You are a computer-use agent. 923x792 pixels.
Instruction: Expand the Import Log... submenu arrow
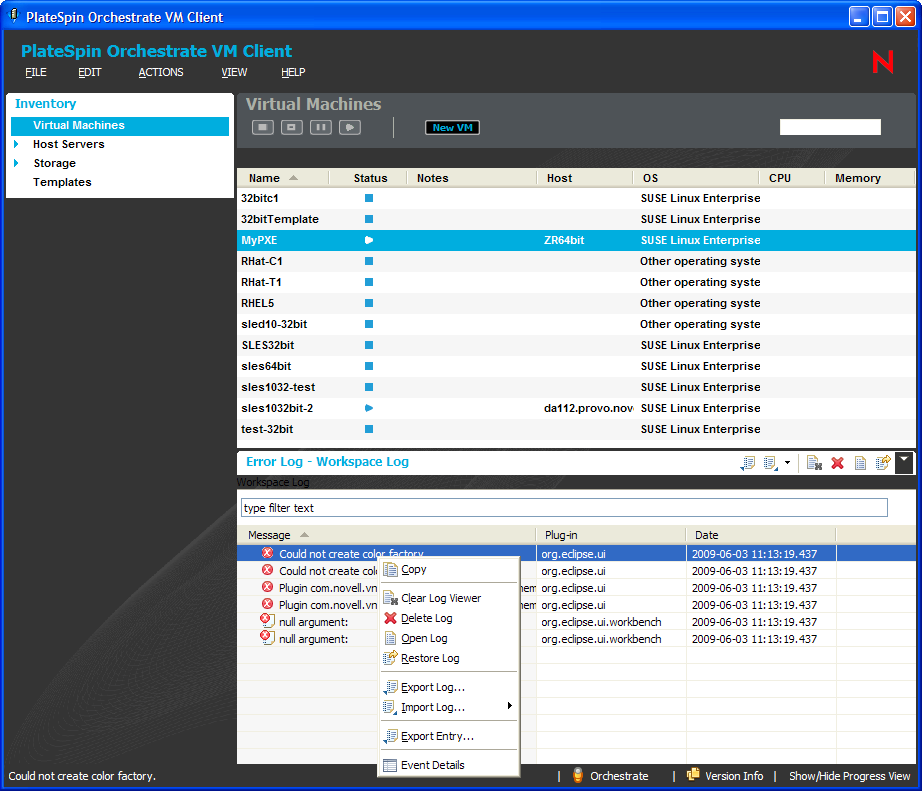[x=510, y=706]
